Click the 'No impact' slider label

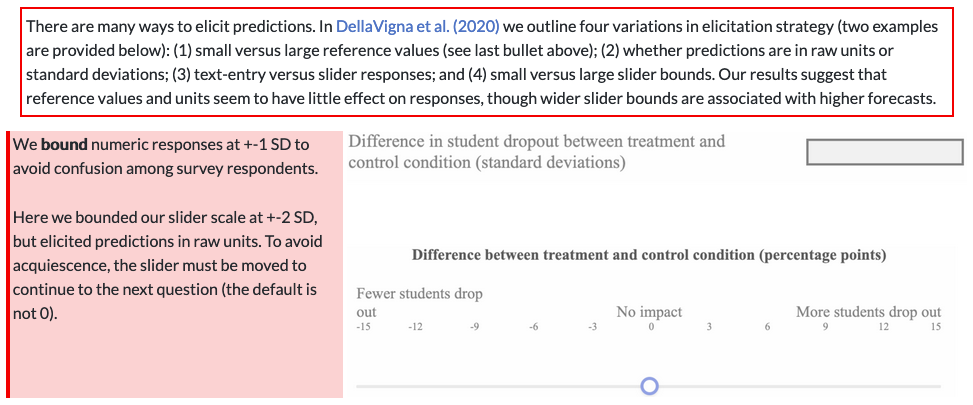(x=649, y=312)
